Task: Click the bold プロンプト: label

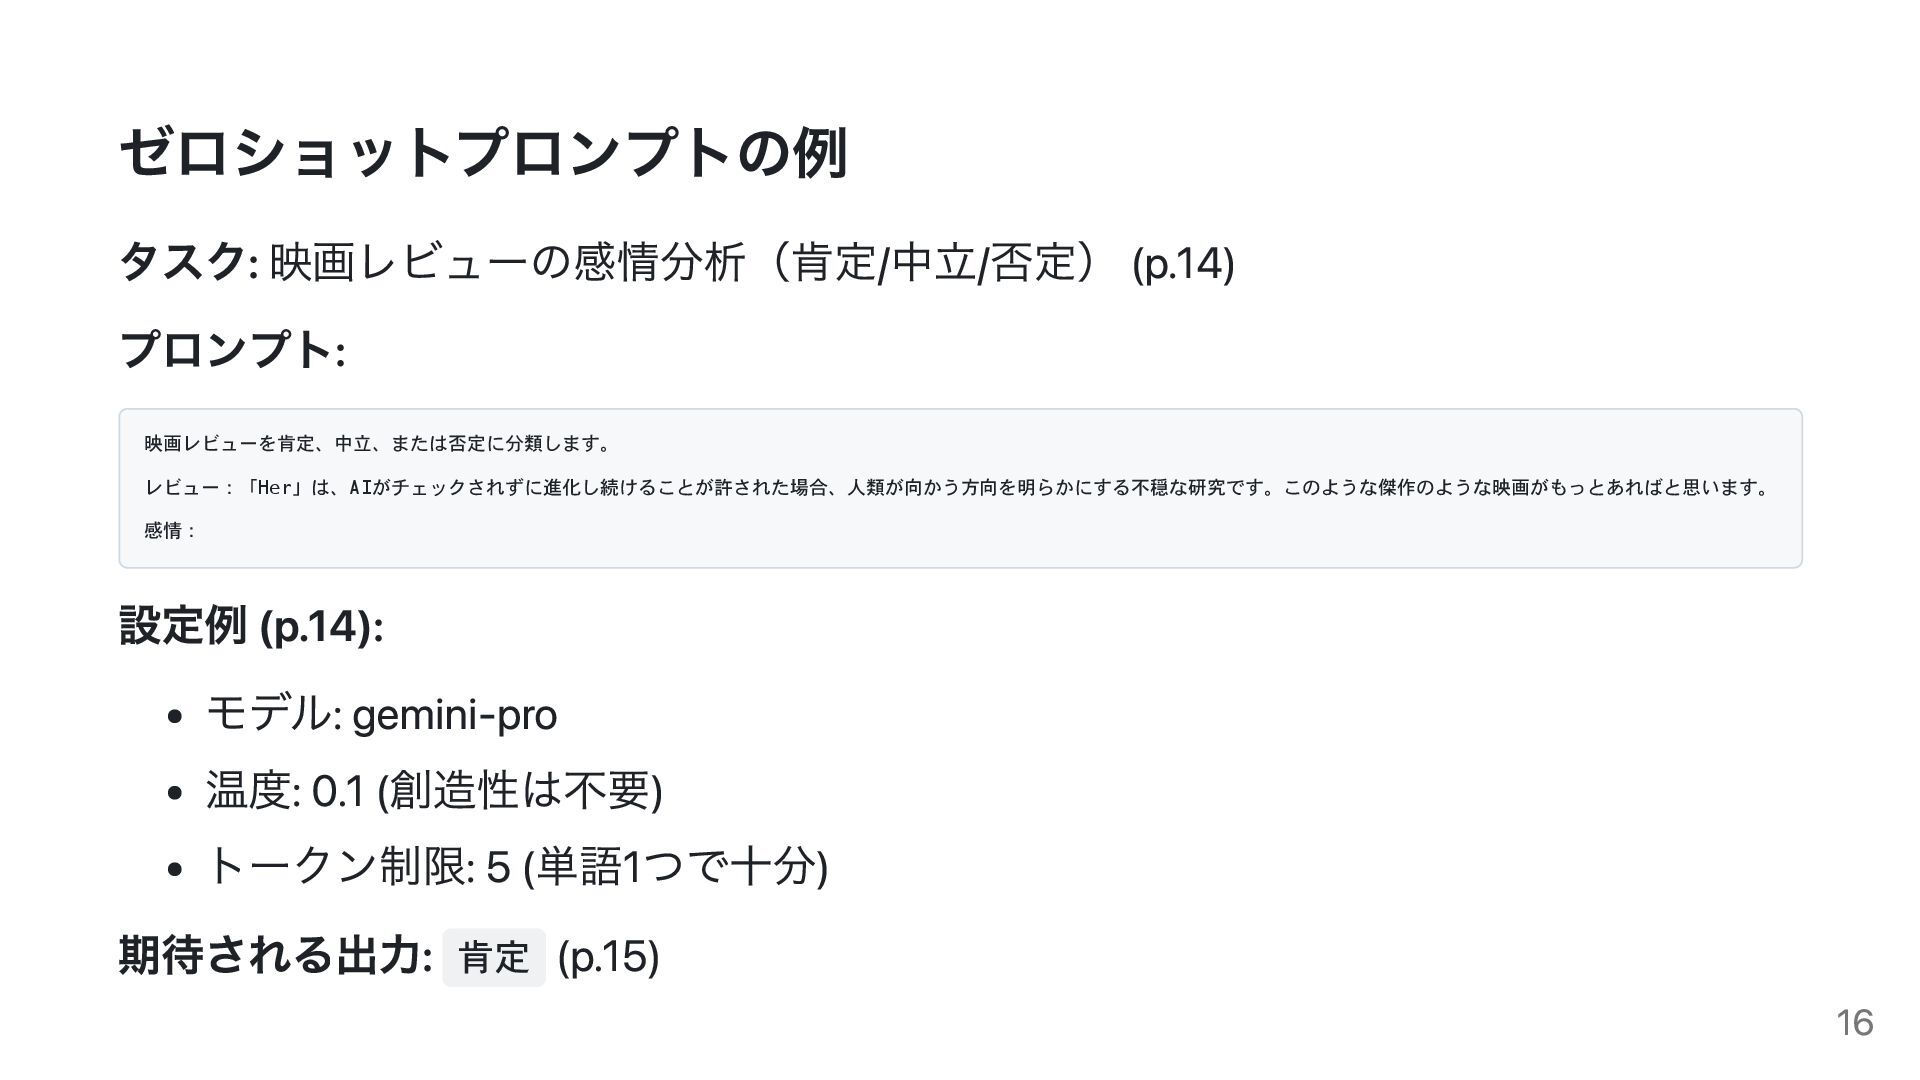Action: pyautogui.click(x=232, y=351)
